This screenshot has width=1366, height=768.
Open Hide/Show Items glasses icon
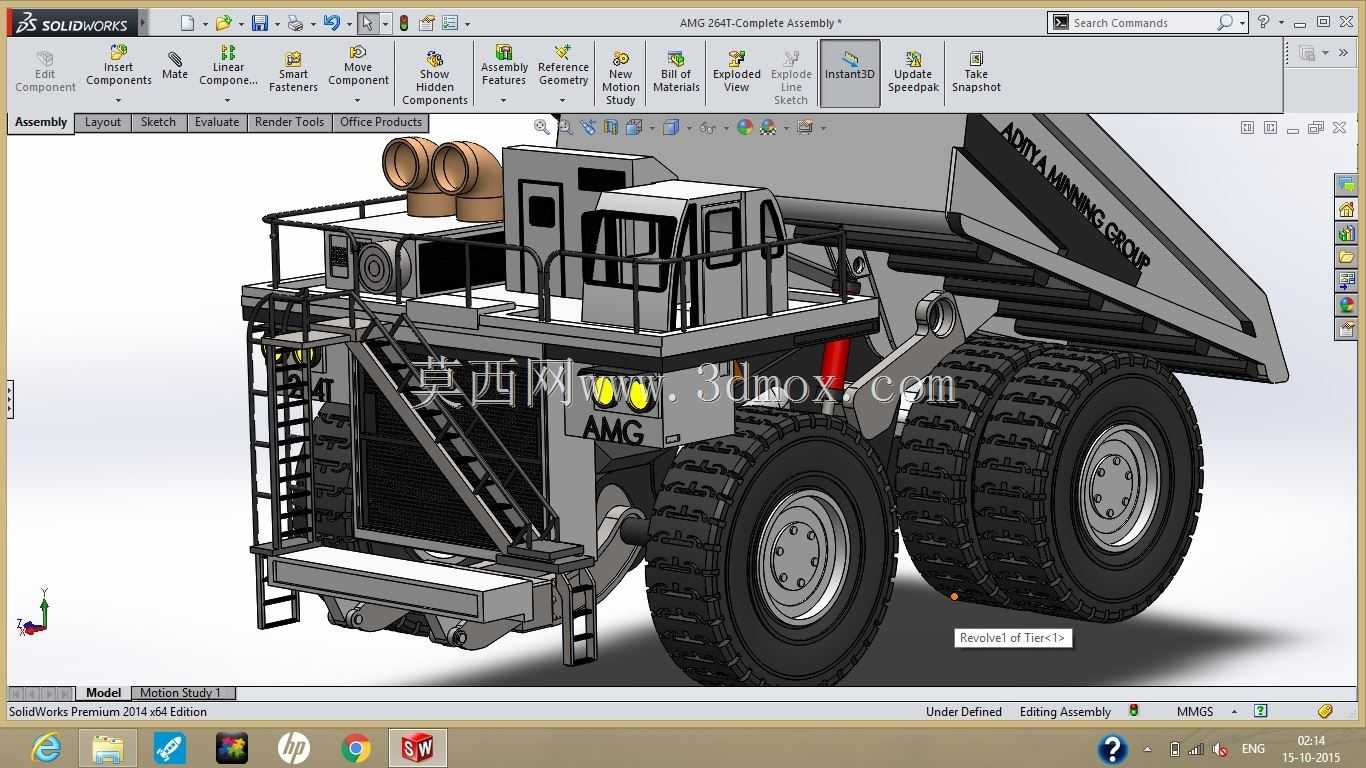point(707,127)
